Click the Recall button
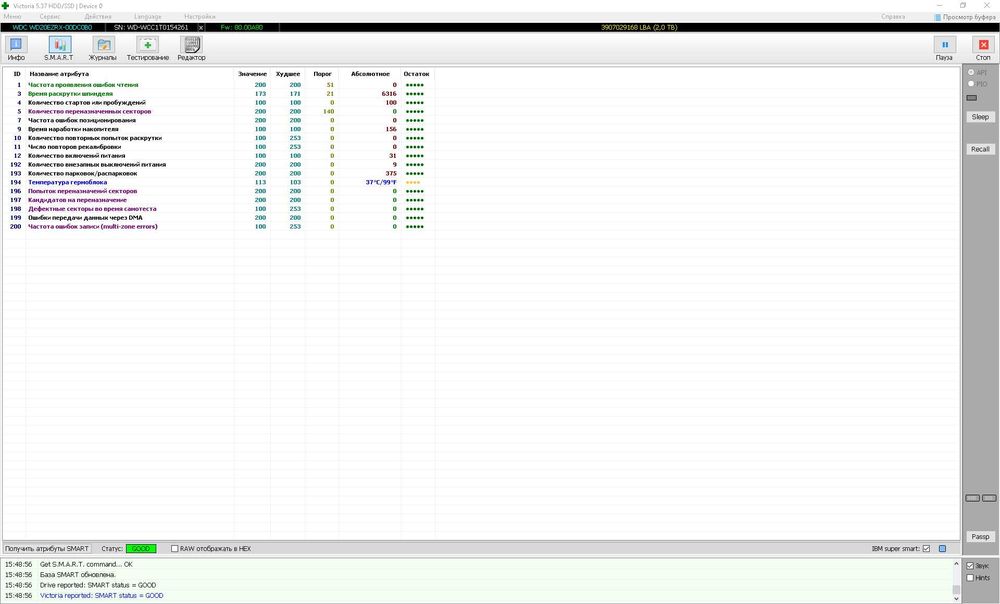This screenshot has width=1000, height=604. (980, 149)
